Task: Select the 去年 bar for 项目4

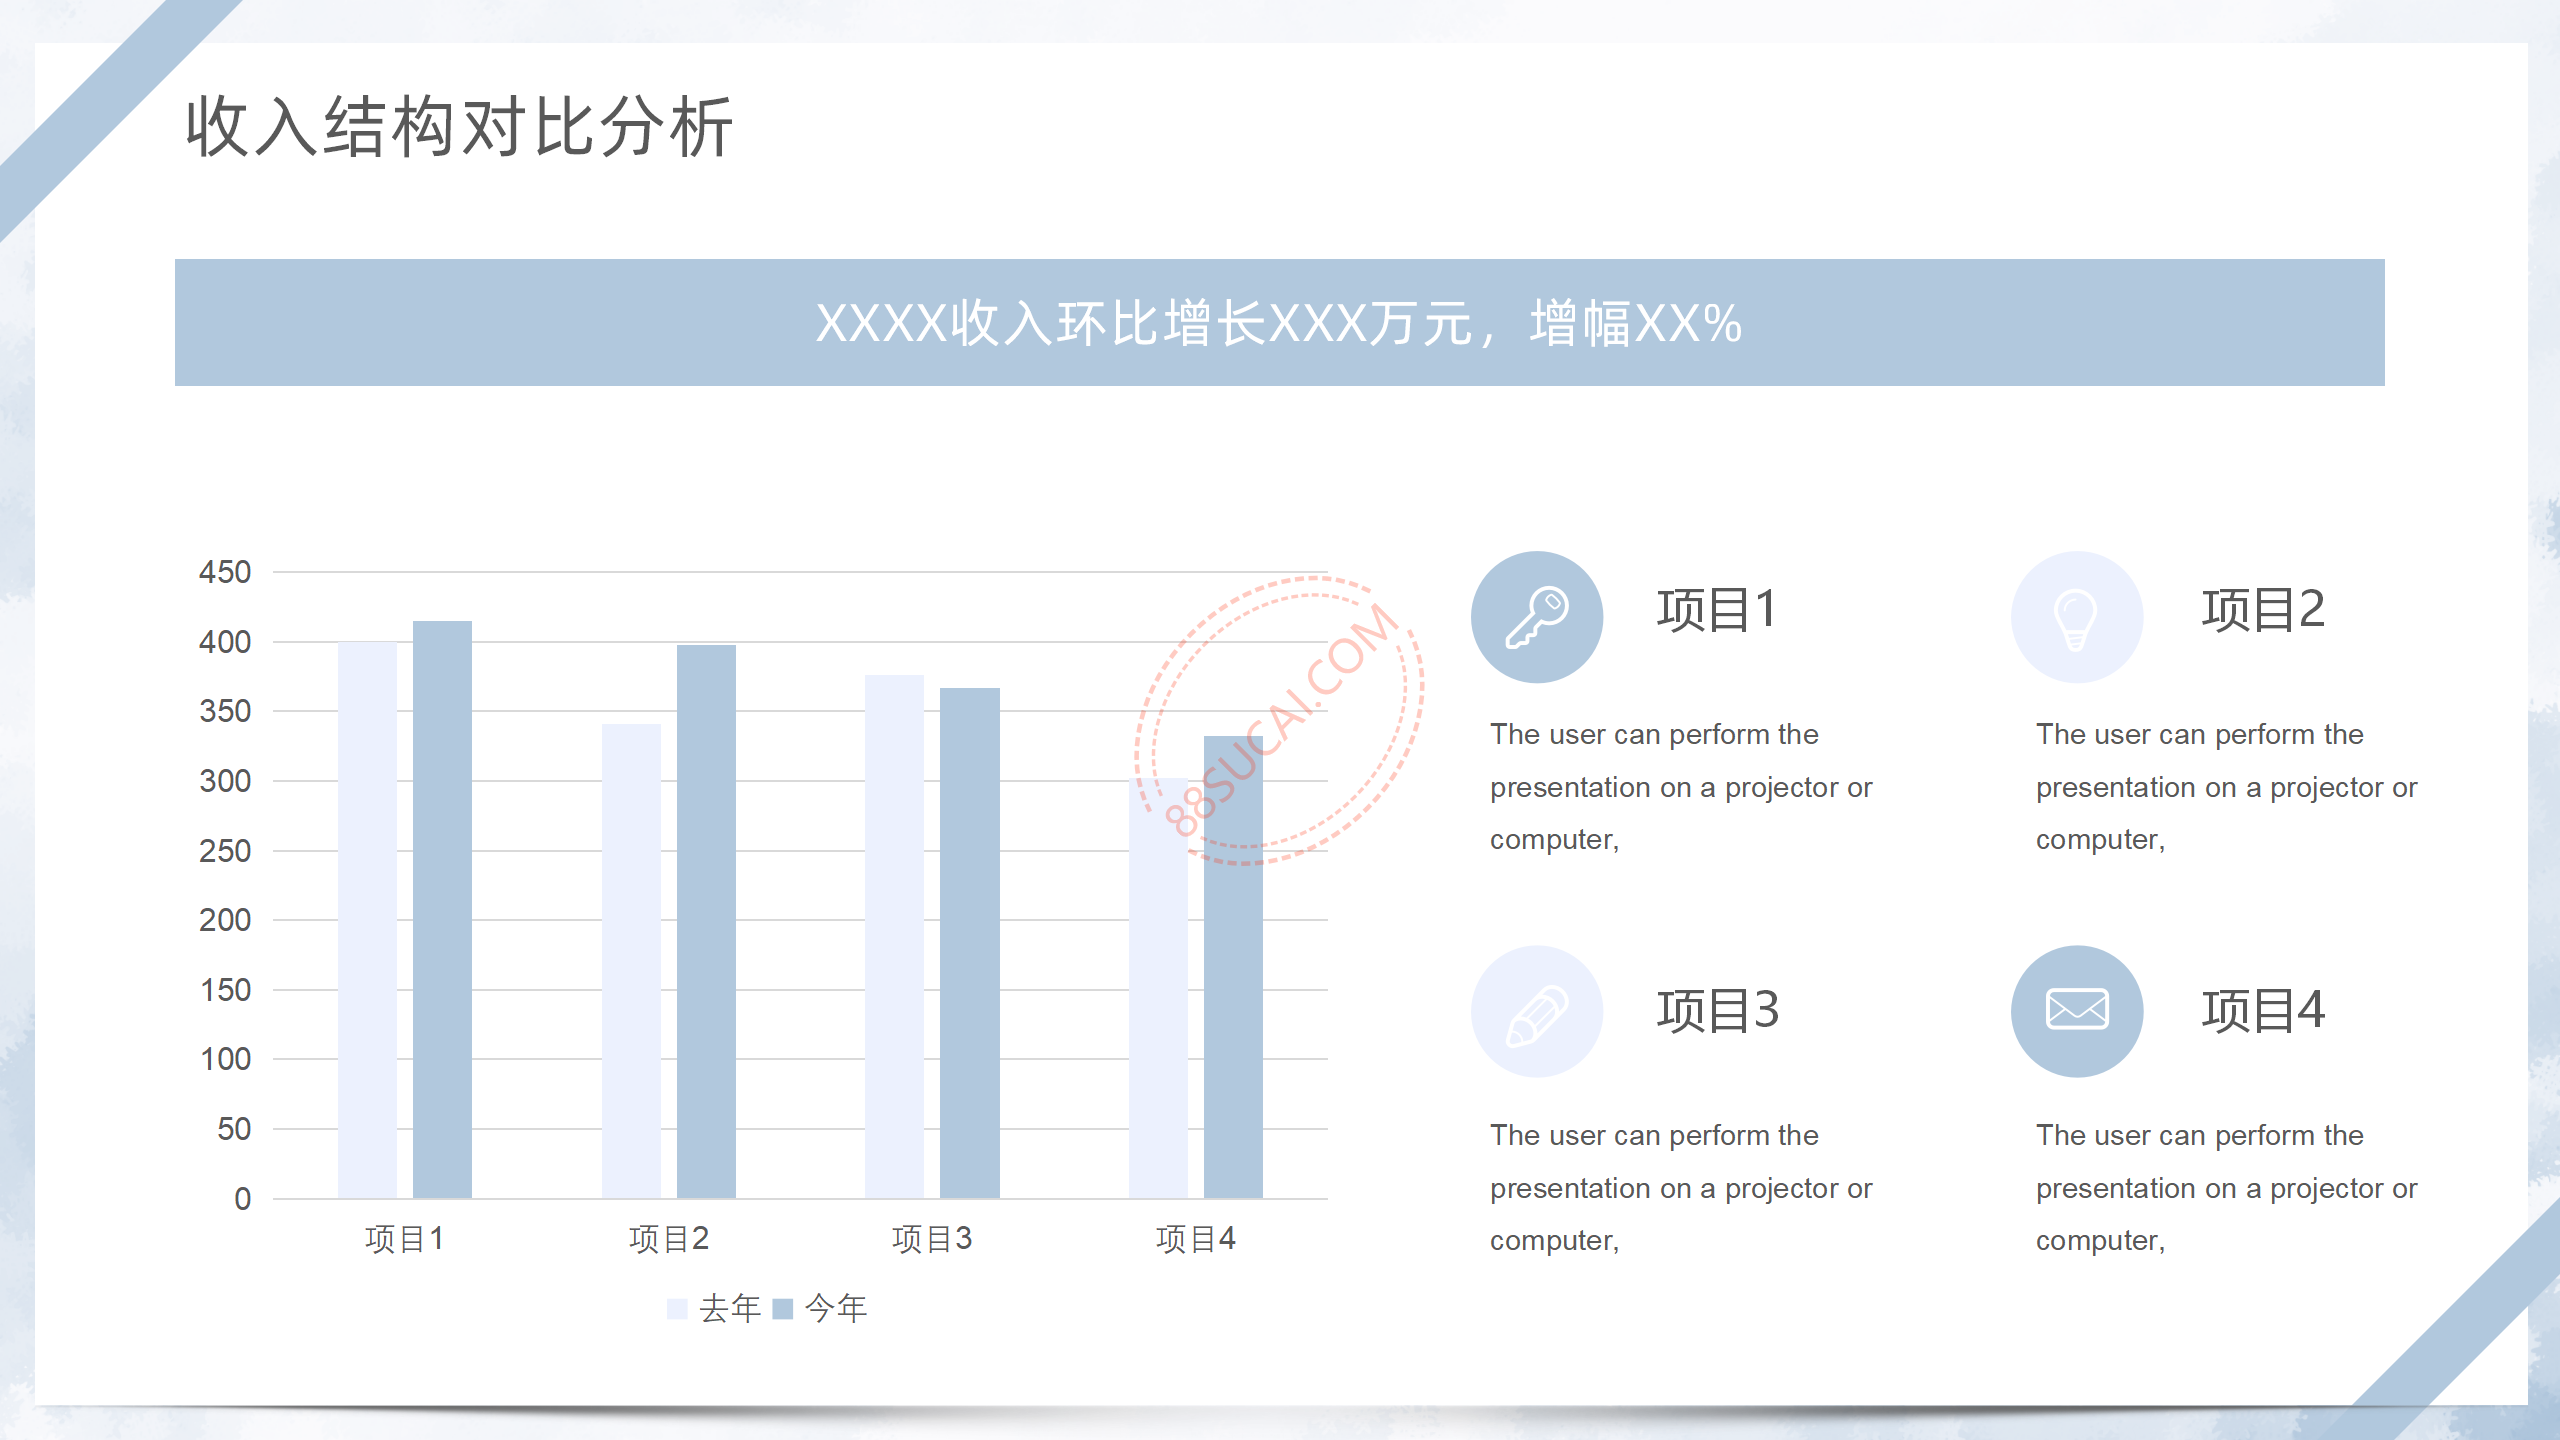Action: 1158,988
